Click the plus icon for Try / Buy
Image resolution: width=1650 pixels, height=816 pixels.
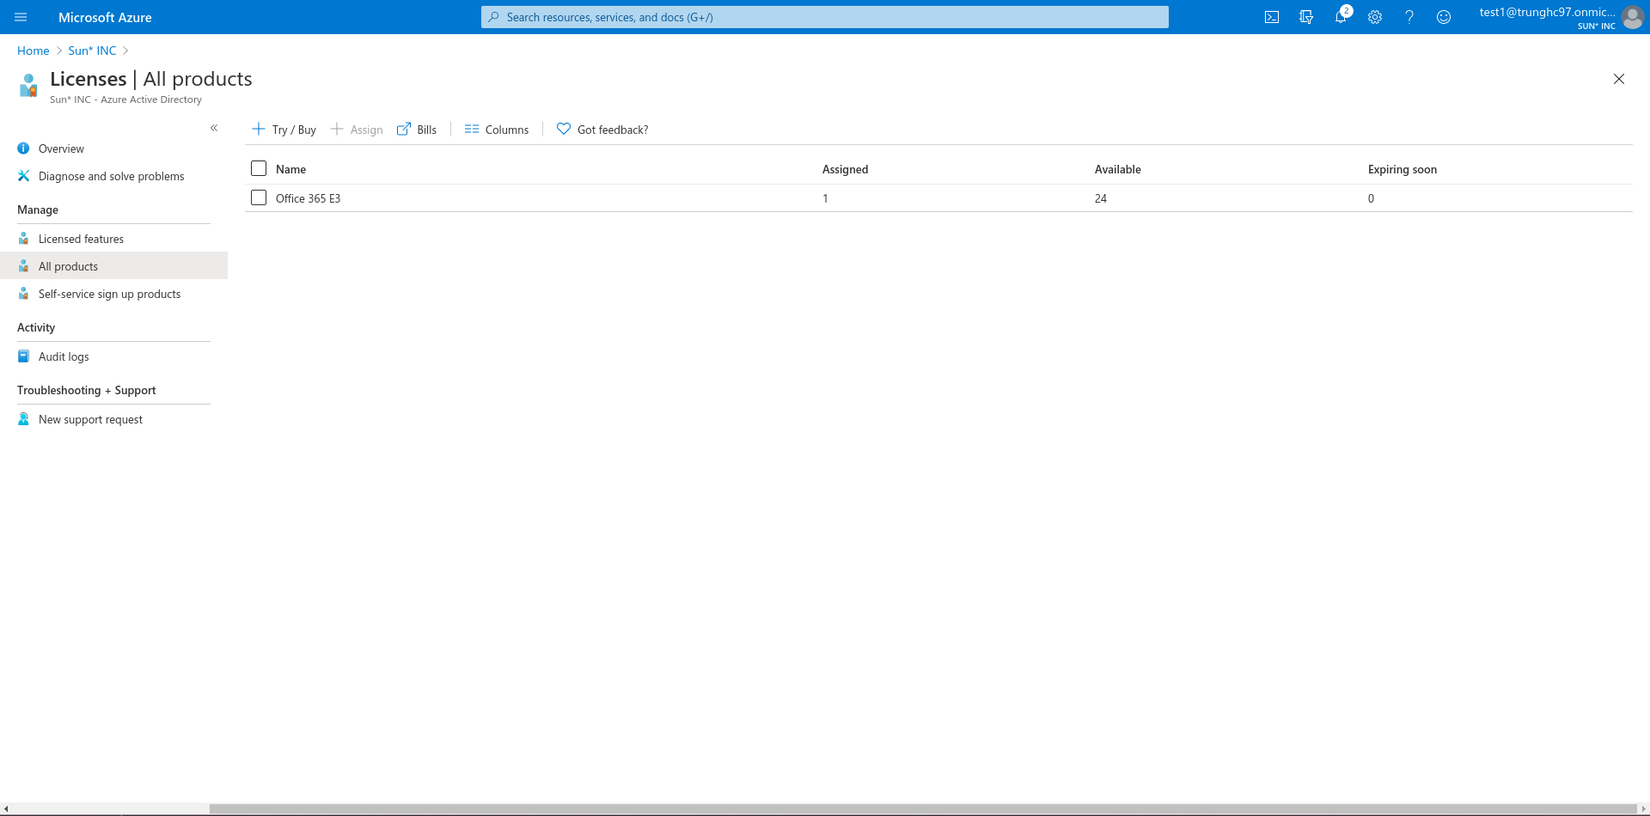coord(258,129)
